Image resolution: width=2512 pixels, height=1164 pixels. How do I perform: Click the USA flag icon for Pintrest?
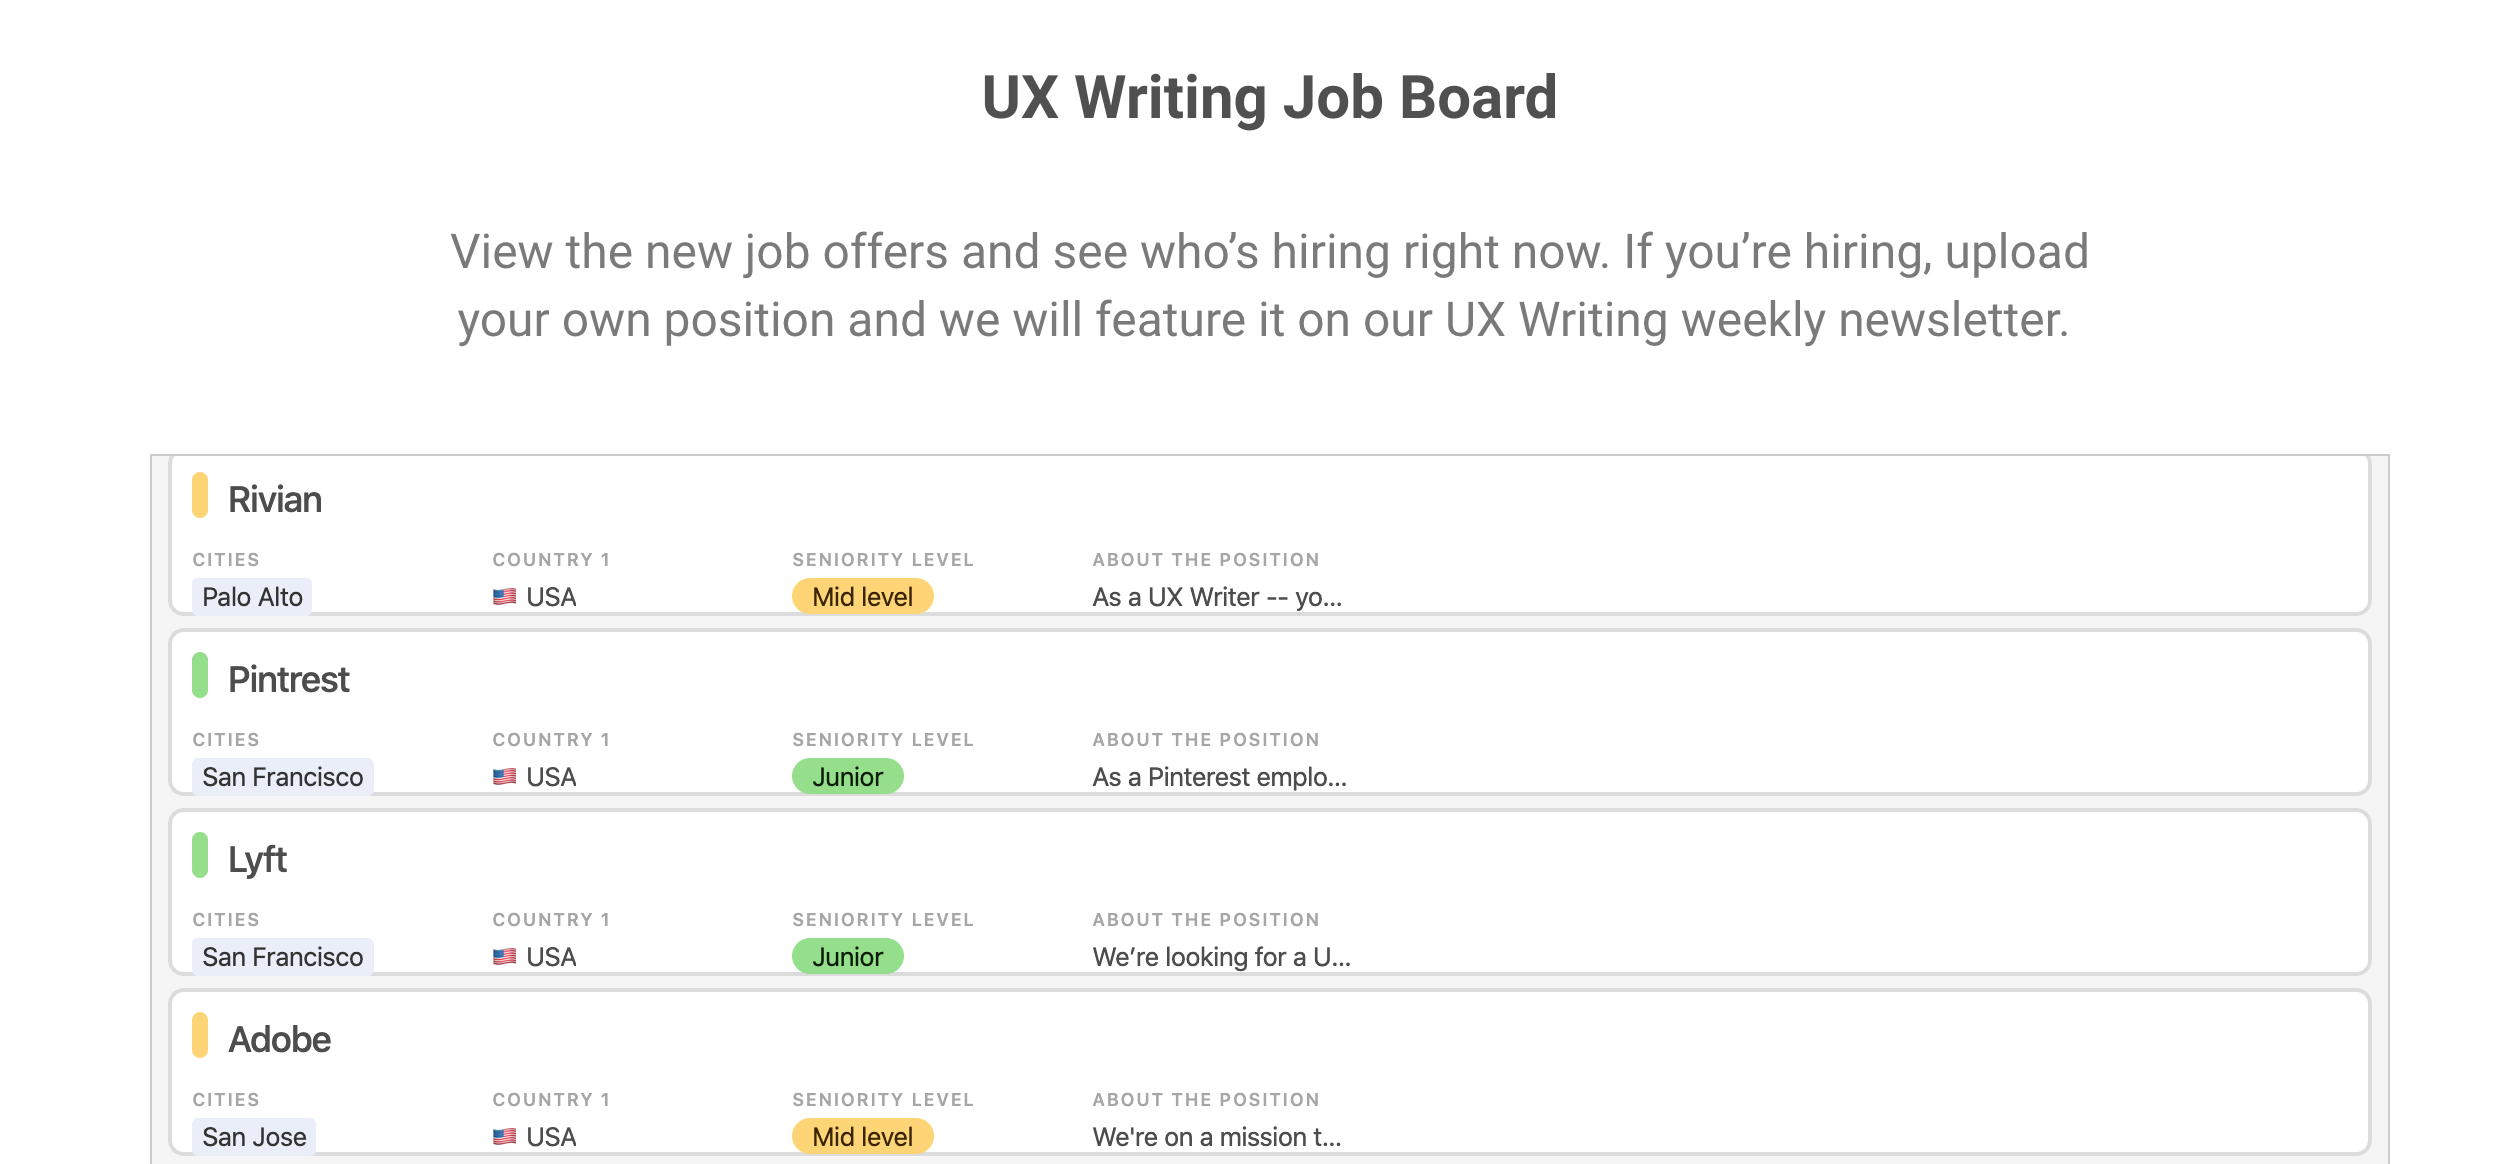504,776
